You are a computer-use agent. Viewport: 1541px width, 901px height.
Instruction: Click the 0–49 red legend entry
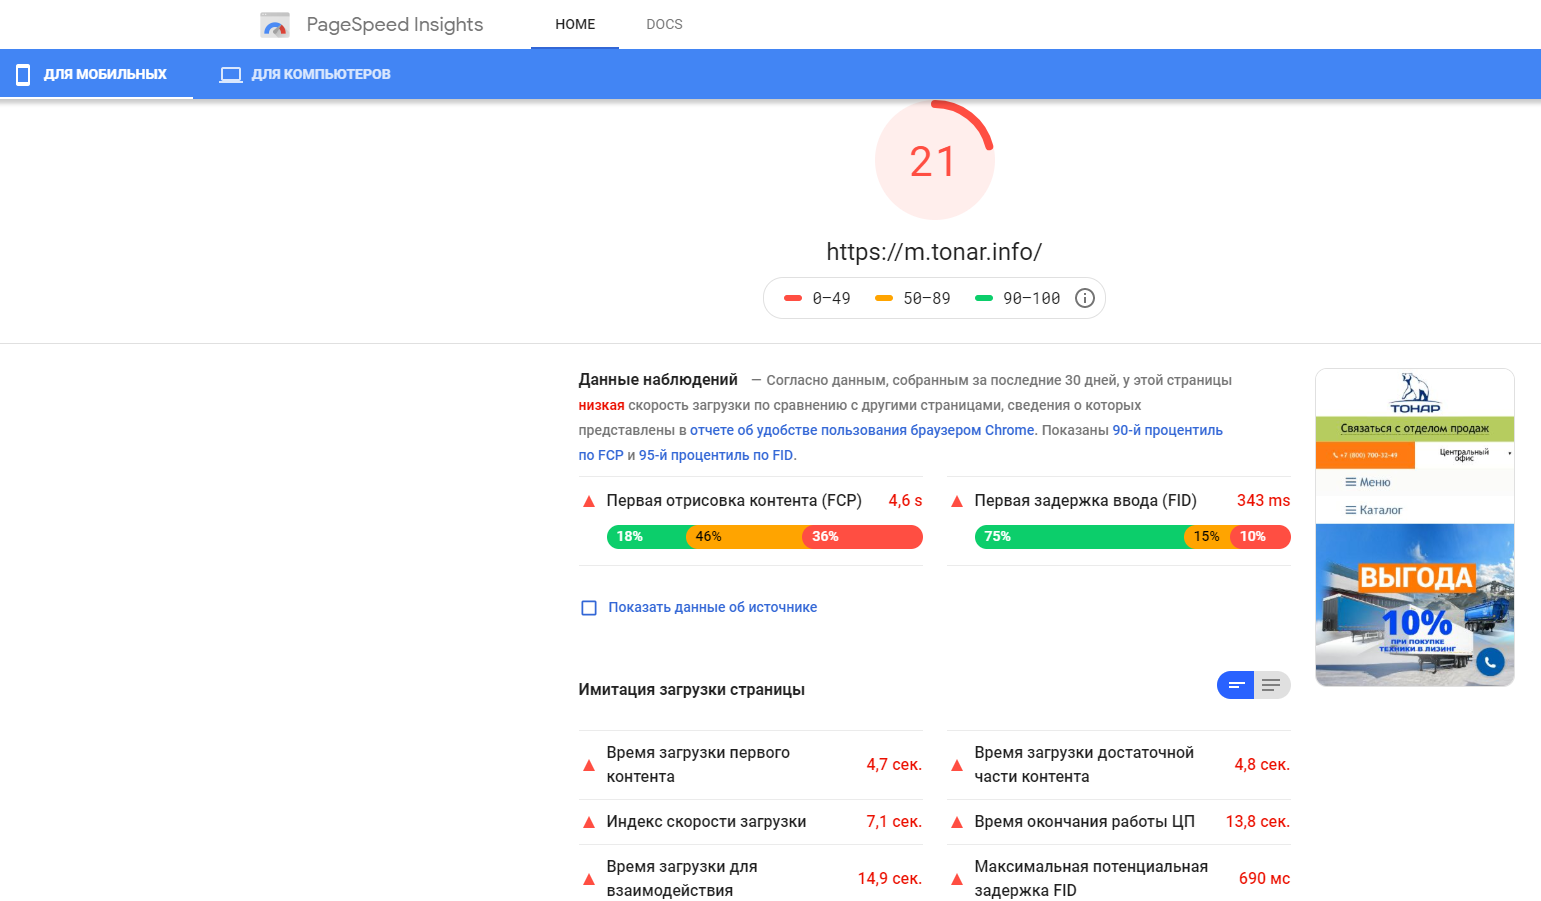pos(817,298)
